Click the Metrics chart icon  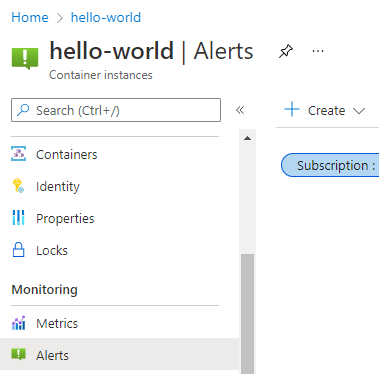coord(18,323)
